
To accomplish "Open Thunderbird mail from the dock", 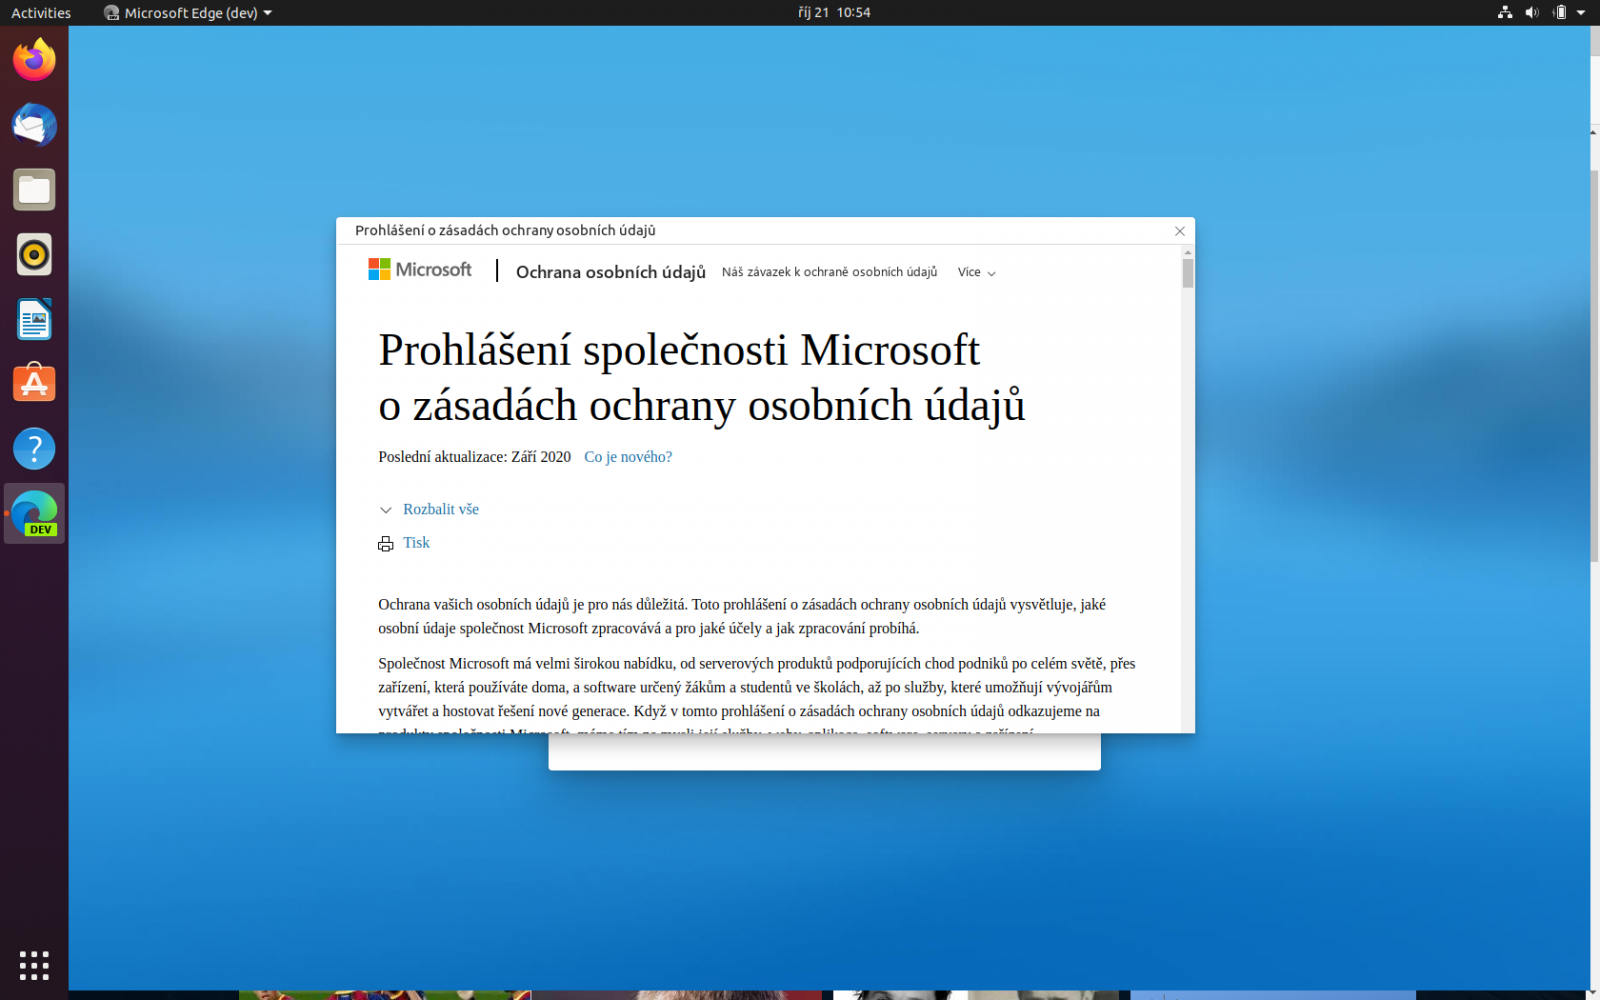I will pyautogui.click(x=34, y=125).
